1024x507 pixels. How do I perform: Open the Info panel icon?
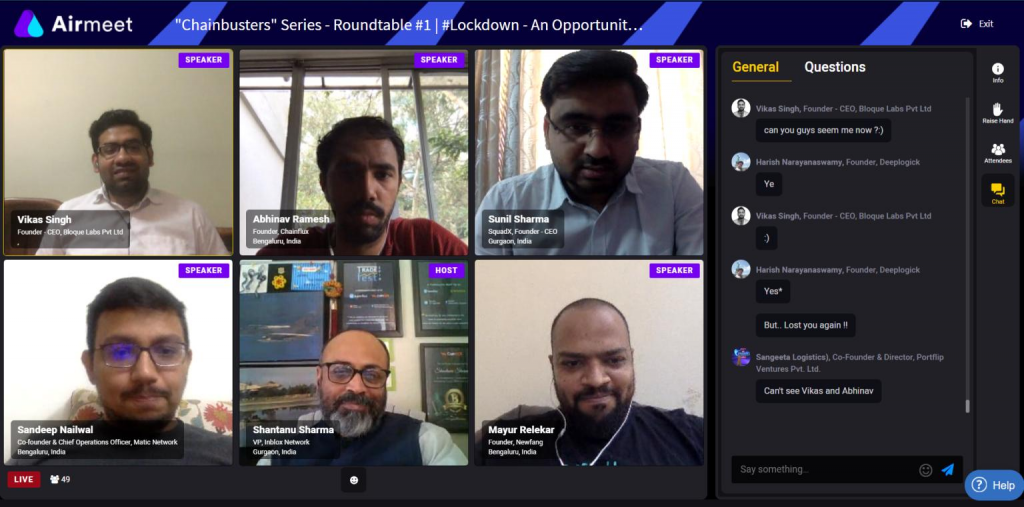997,73
